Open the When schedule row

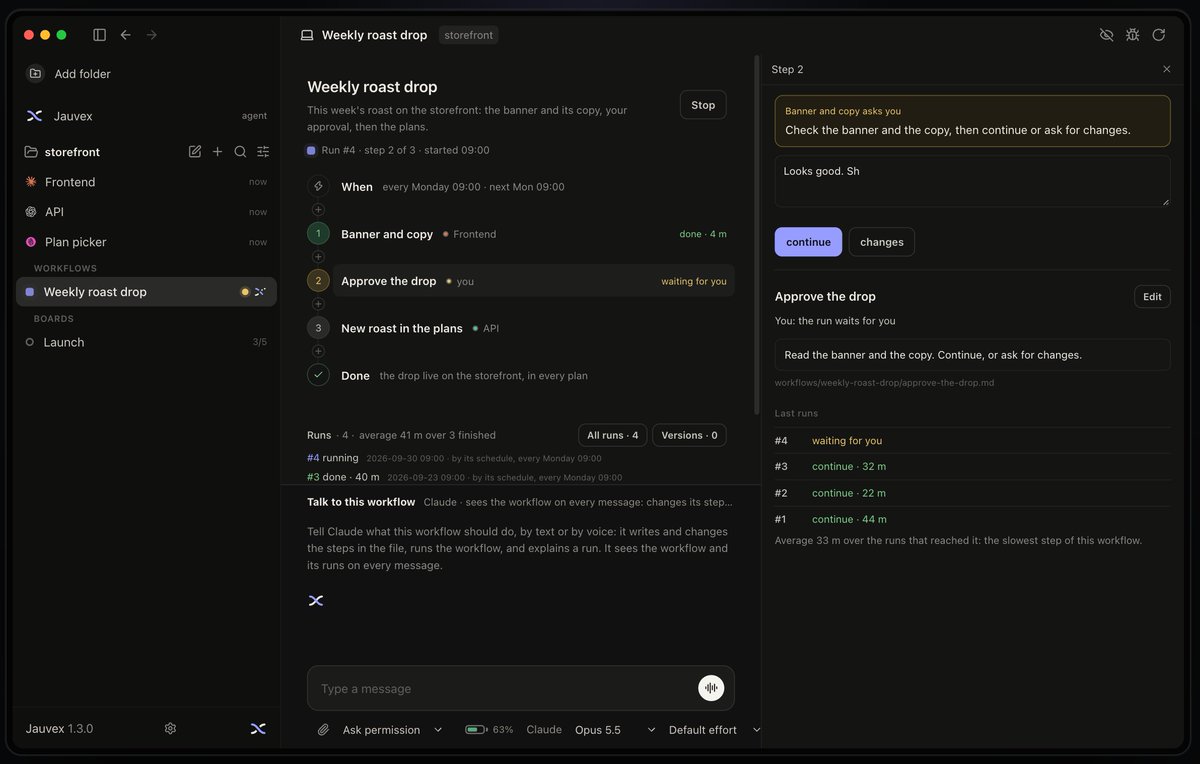point(534,187)
